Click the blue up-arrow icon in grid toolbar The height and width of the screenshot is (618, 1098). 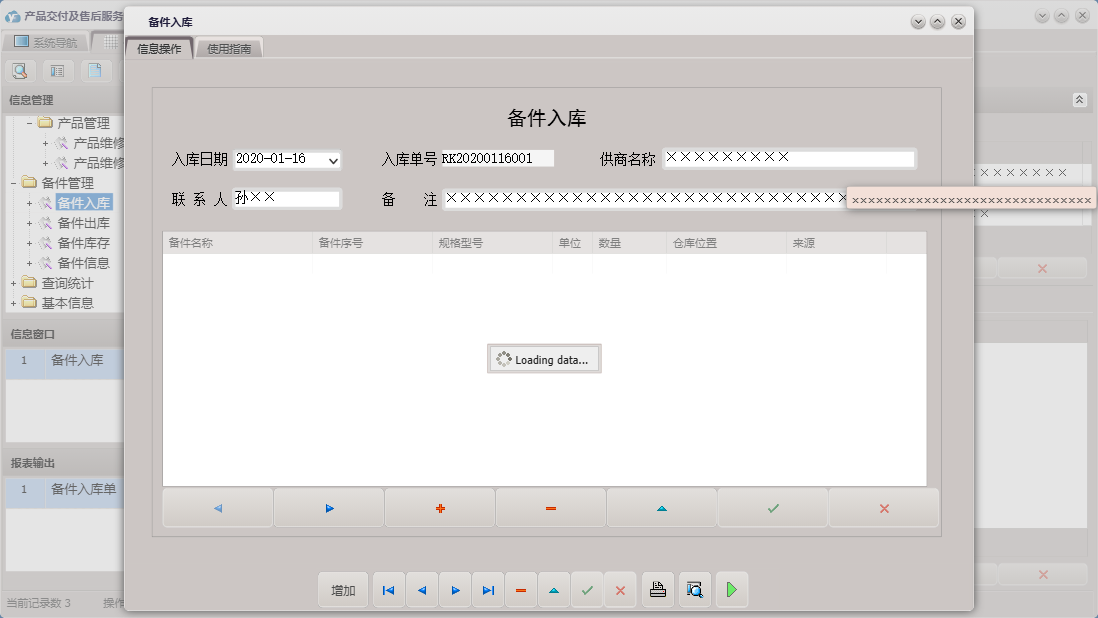pyautogui.click(x=661, y=508)
